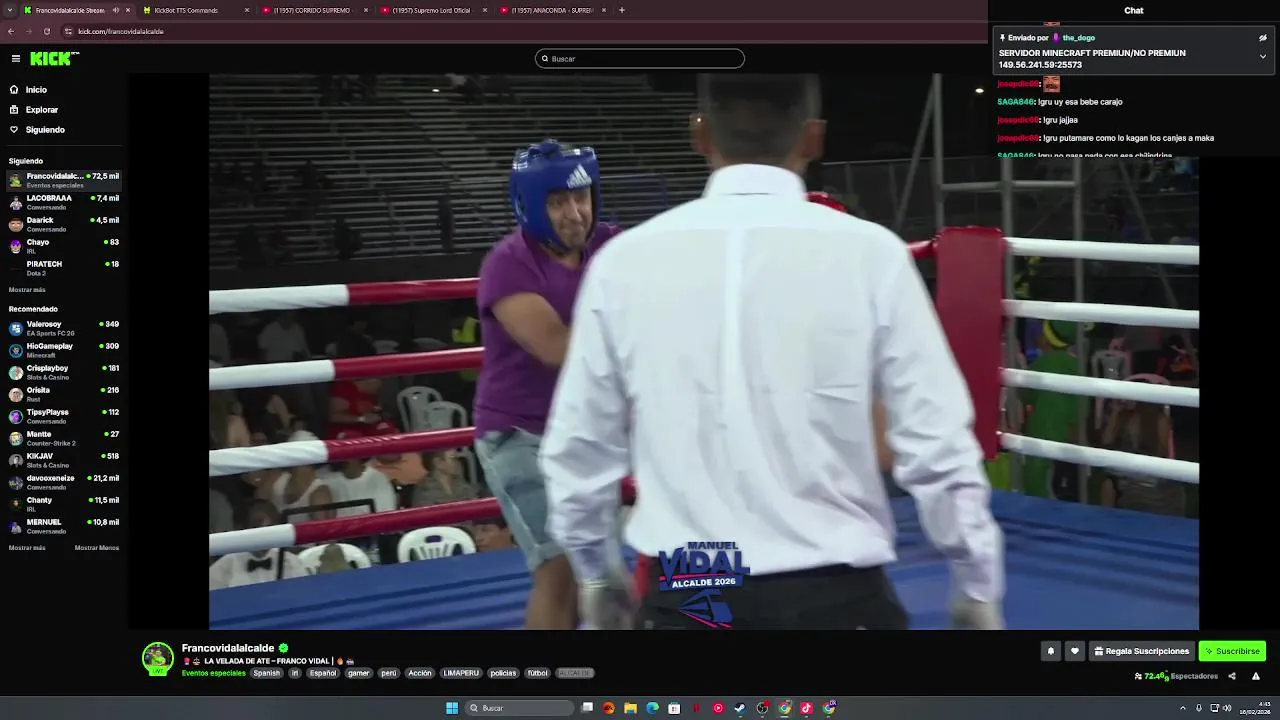Collapse recommended list with Mostrar Menos

point(97,548)
